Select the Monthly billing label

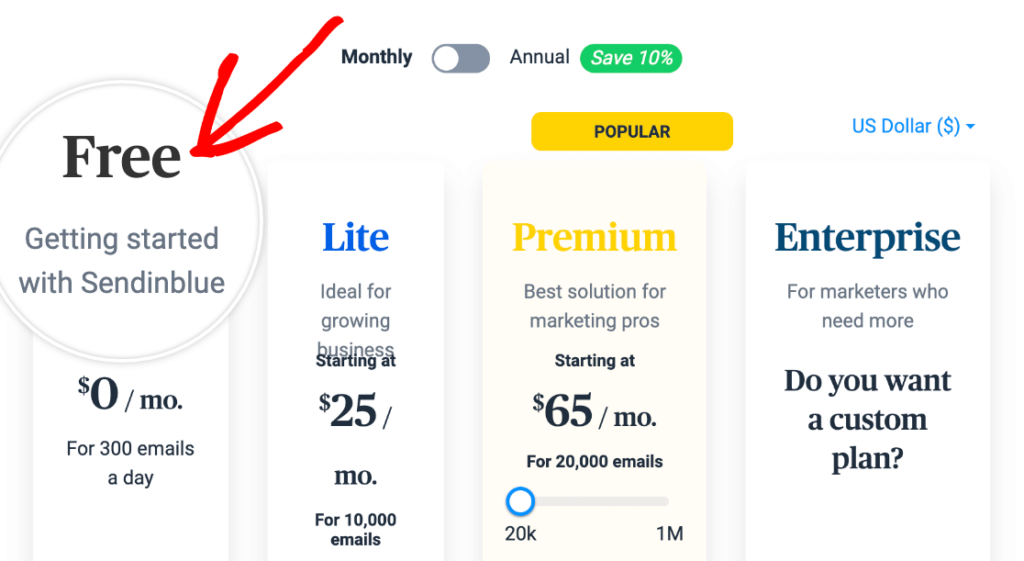[376, 57]
